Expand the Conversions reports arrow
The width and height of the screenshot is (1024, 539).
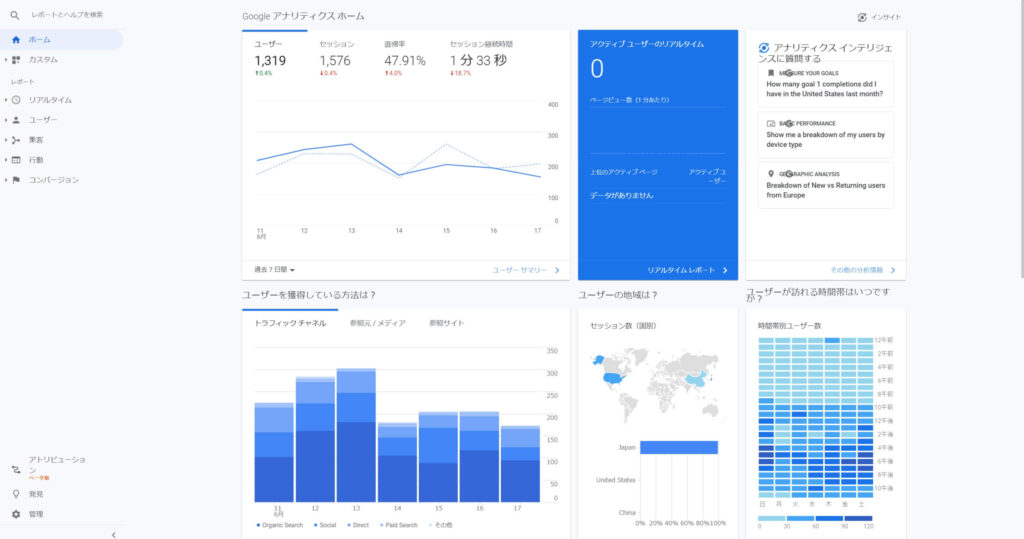pyautogui.click(x=6, y=180)
